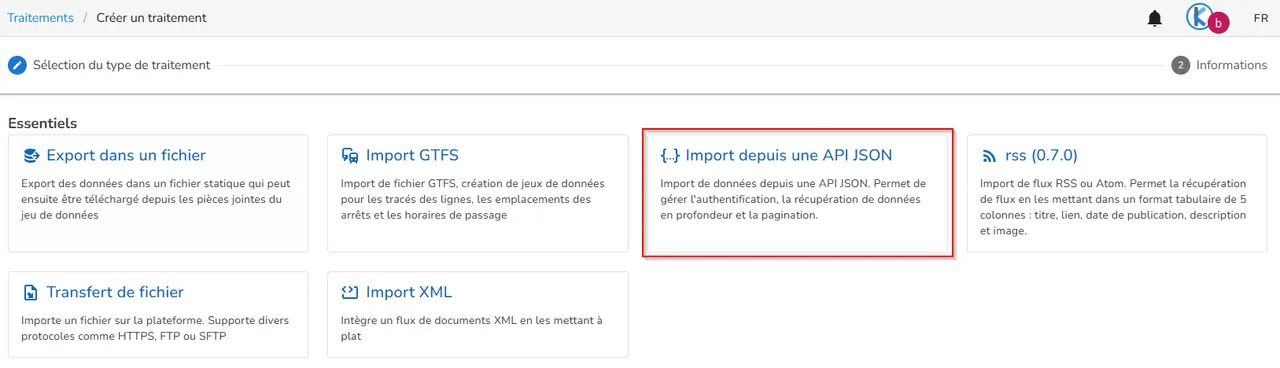Viewport: 1280px width, 368px height.
Task: Click the database export icon
Action: (x=31, y=156)
